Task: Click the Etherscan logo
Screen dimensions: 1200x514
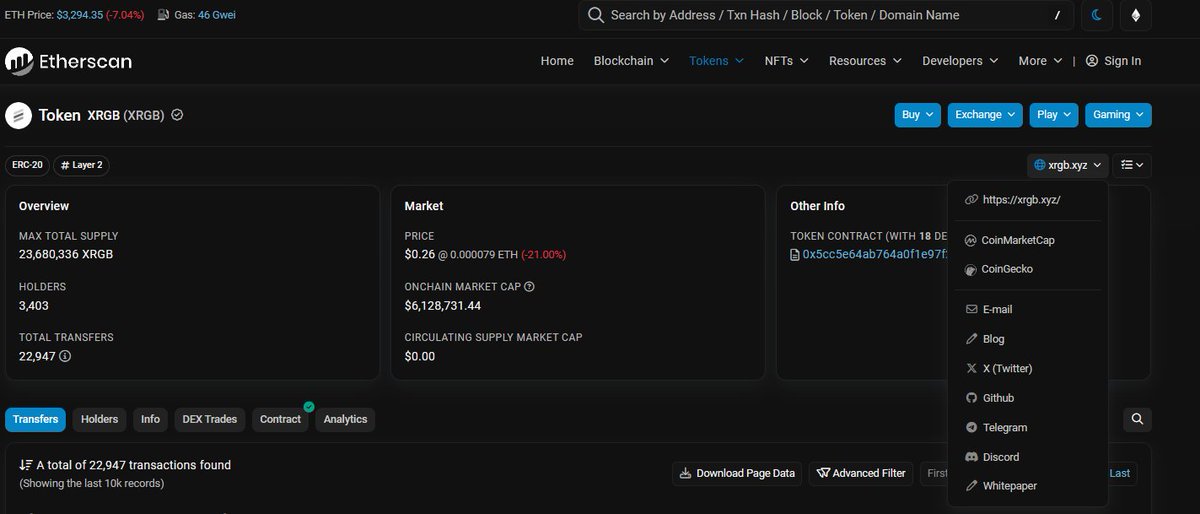Action: (68, 61)
